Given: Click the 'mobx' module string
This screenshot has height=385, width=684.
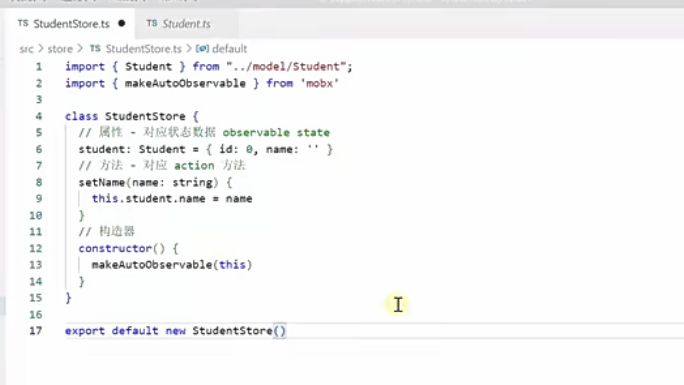Looking at the screenshot, I should [x=319, y=83].
